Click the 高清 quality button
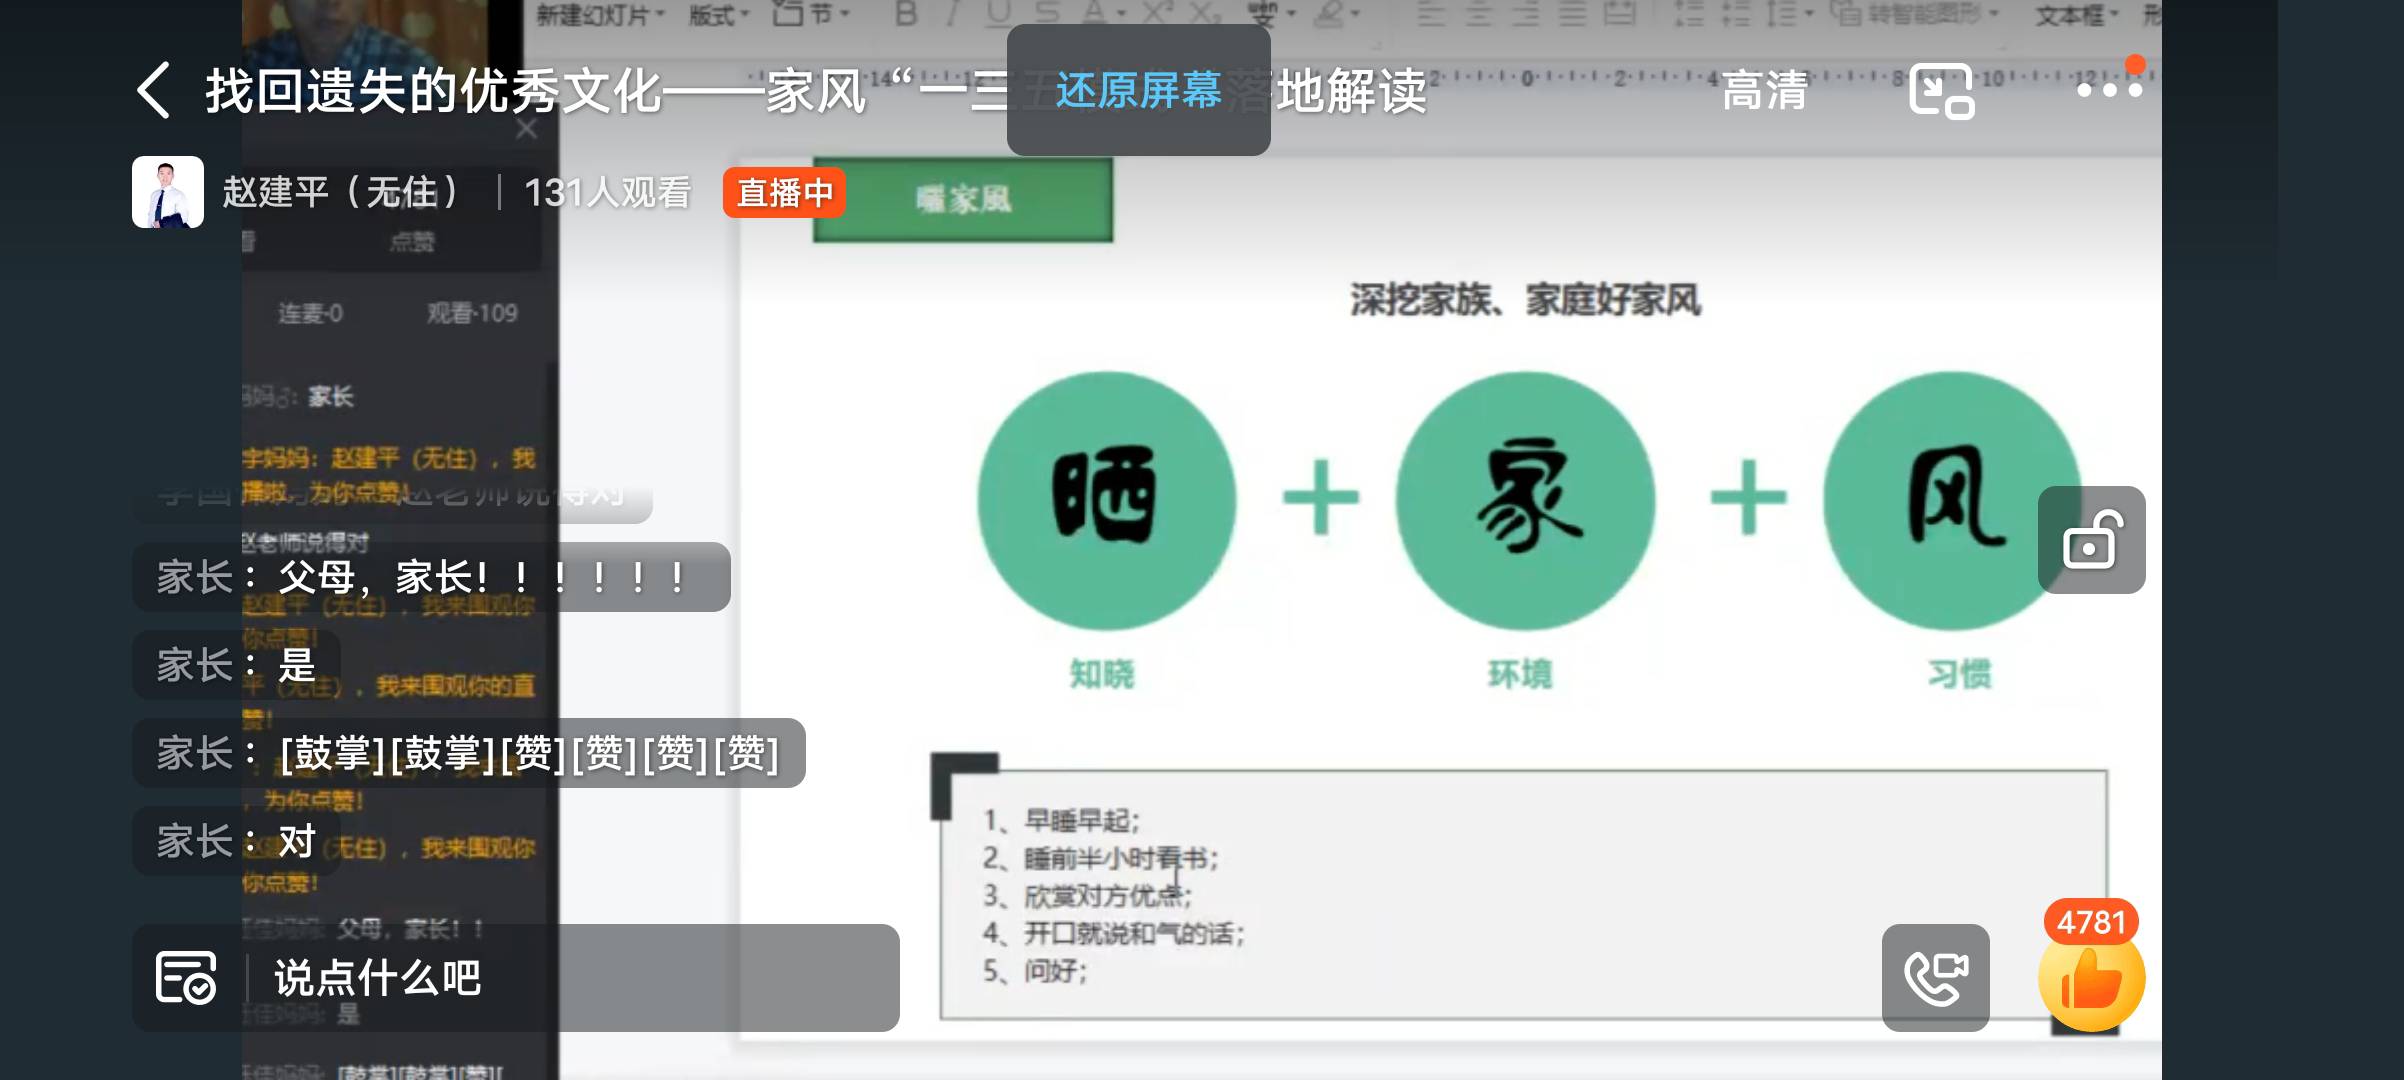 point(1765,91)
